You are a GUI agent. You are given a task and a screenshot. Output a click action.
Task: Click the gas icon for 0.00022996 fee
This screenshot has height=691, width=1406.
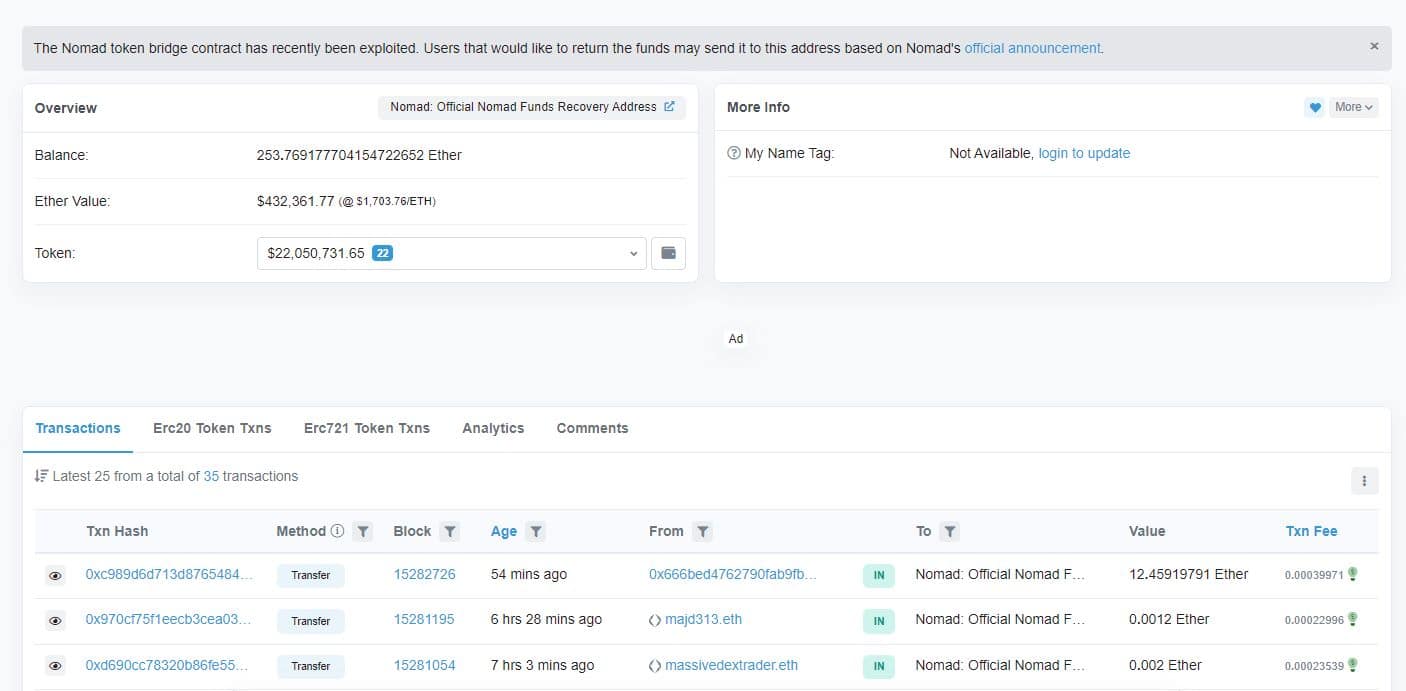click(x=1352, y=619)
